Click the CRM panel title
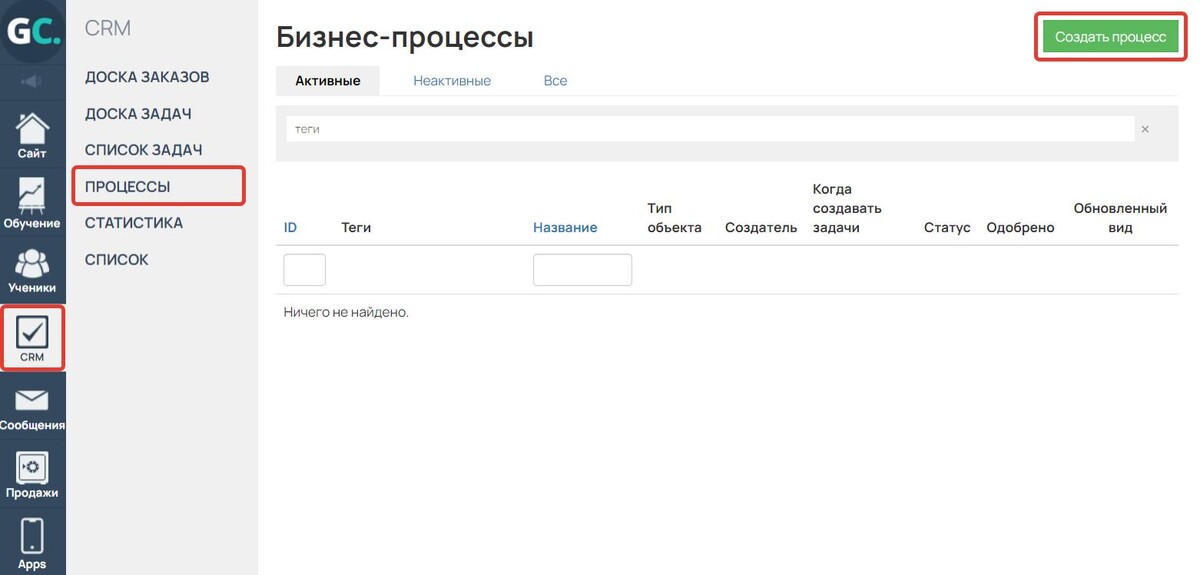This screenshot has height=575, width=1200. point(108,29)
